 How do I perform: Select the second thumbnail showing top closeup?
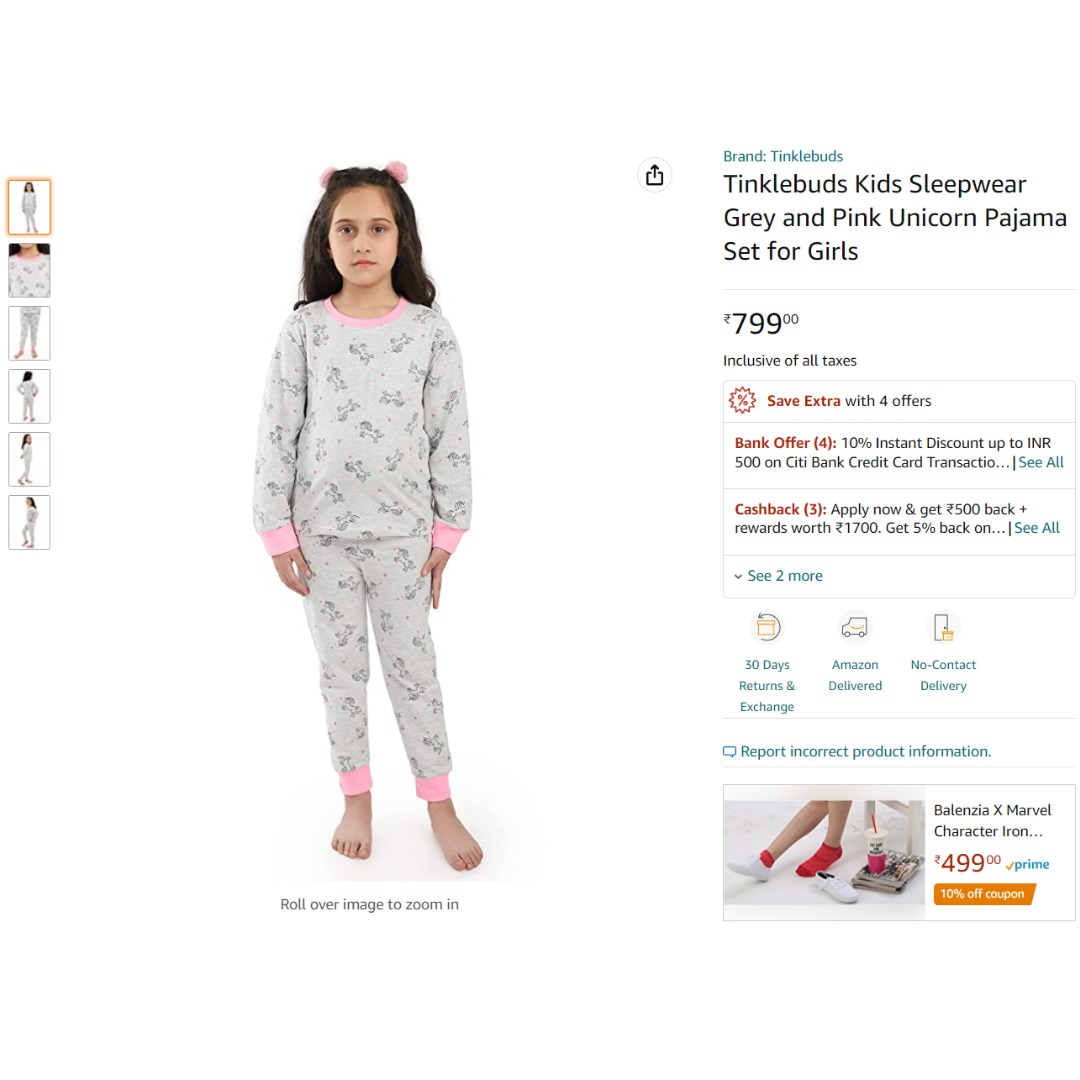29,270
